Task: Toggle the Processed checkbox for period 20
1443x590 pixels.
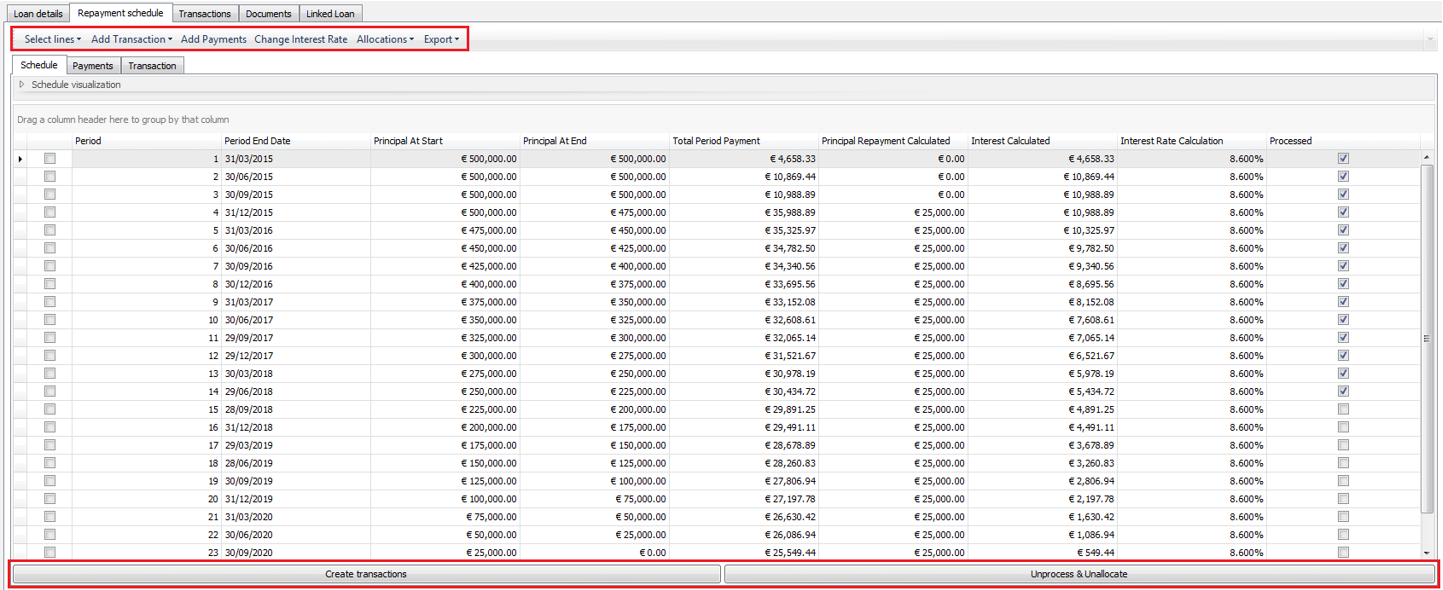Action: coord(1343,499)
